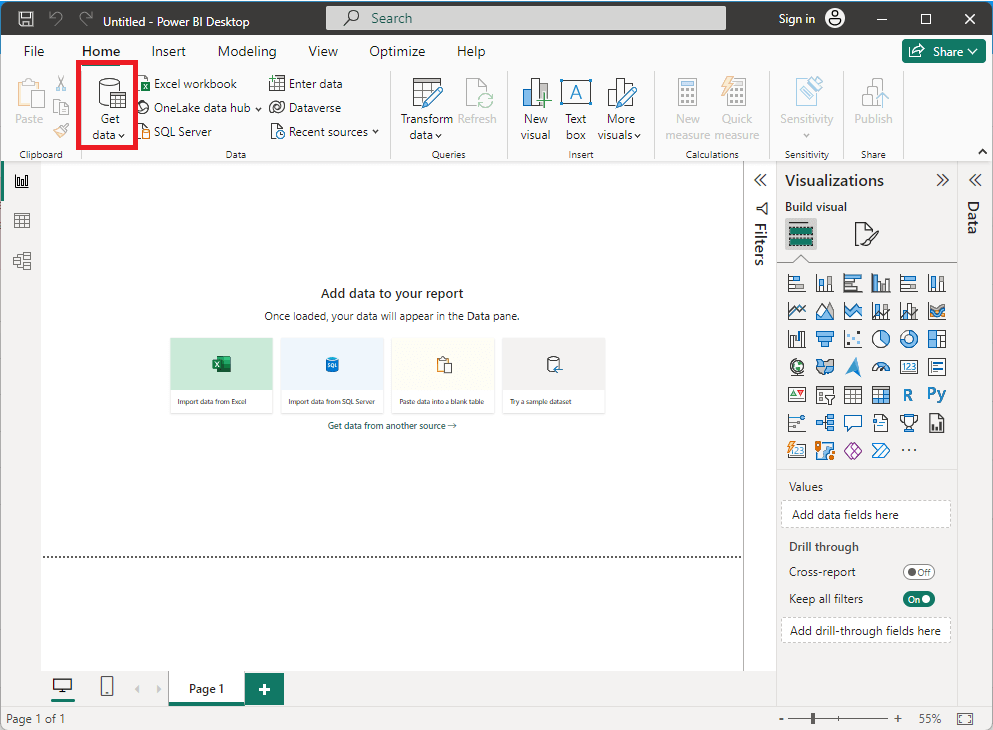993x730 pixels.
Task: Click Try a sample dataset card
Action: (x=553, y=375)
